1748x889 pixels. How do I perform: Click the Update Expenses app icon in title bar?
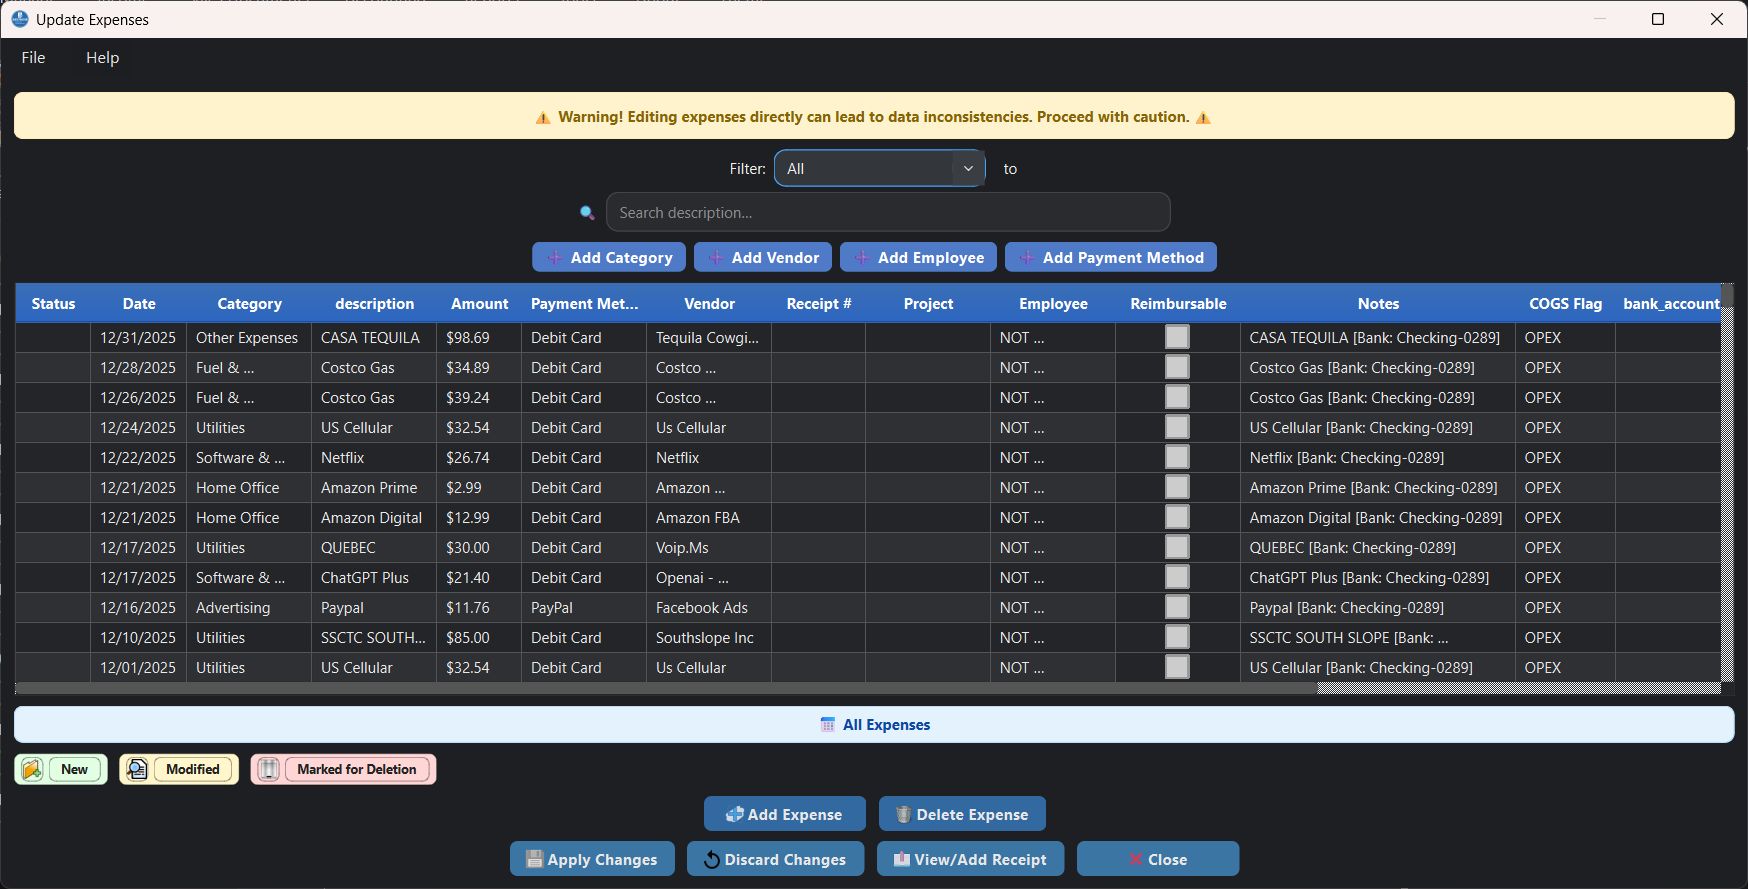[19, 19]
